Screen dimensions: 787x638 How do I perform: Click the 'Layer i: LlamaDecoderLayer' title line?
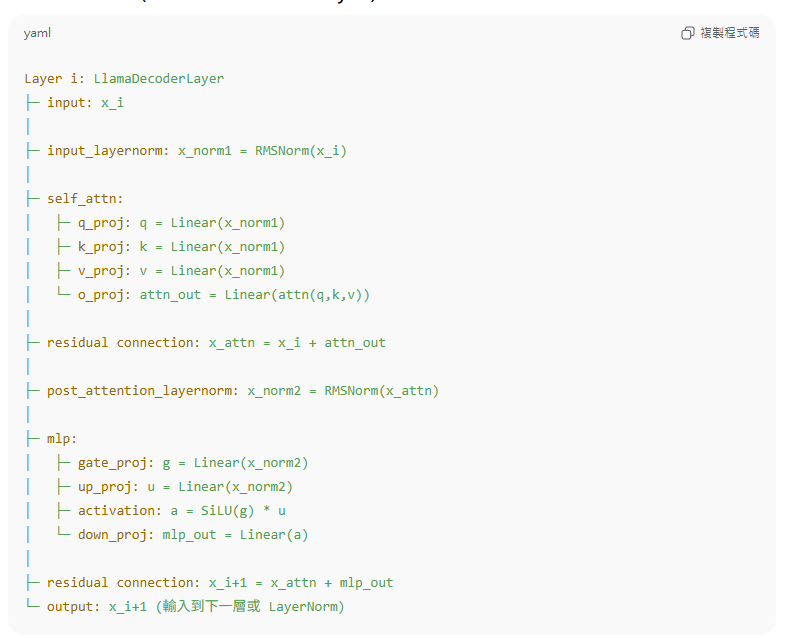click(x=124, y=78)
